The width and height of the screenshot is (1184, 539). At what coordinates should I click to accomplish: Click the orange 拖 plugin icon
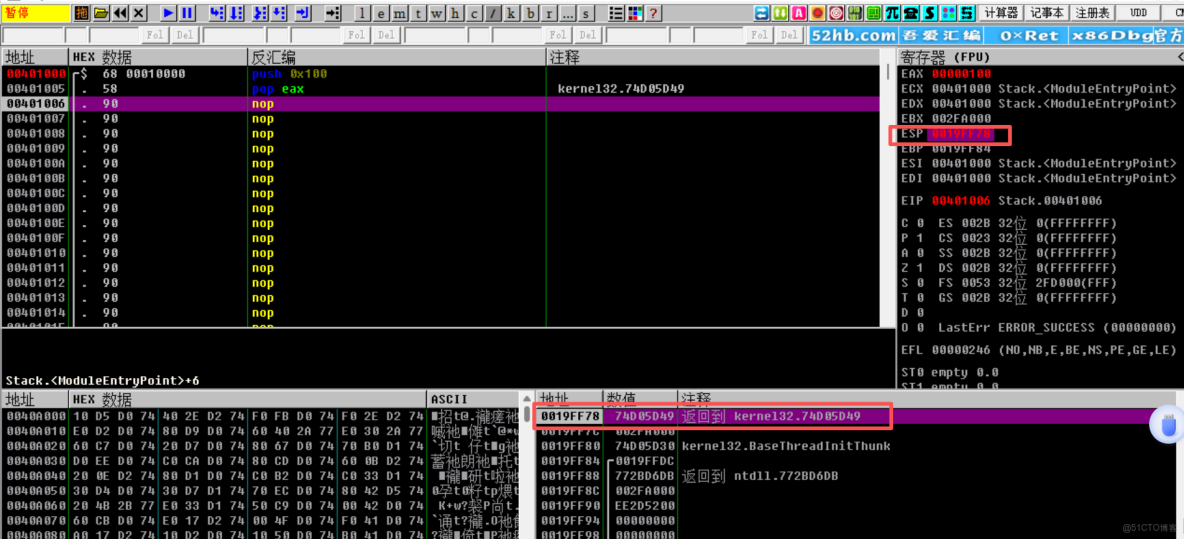(82, 14)
